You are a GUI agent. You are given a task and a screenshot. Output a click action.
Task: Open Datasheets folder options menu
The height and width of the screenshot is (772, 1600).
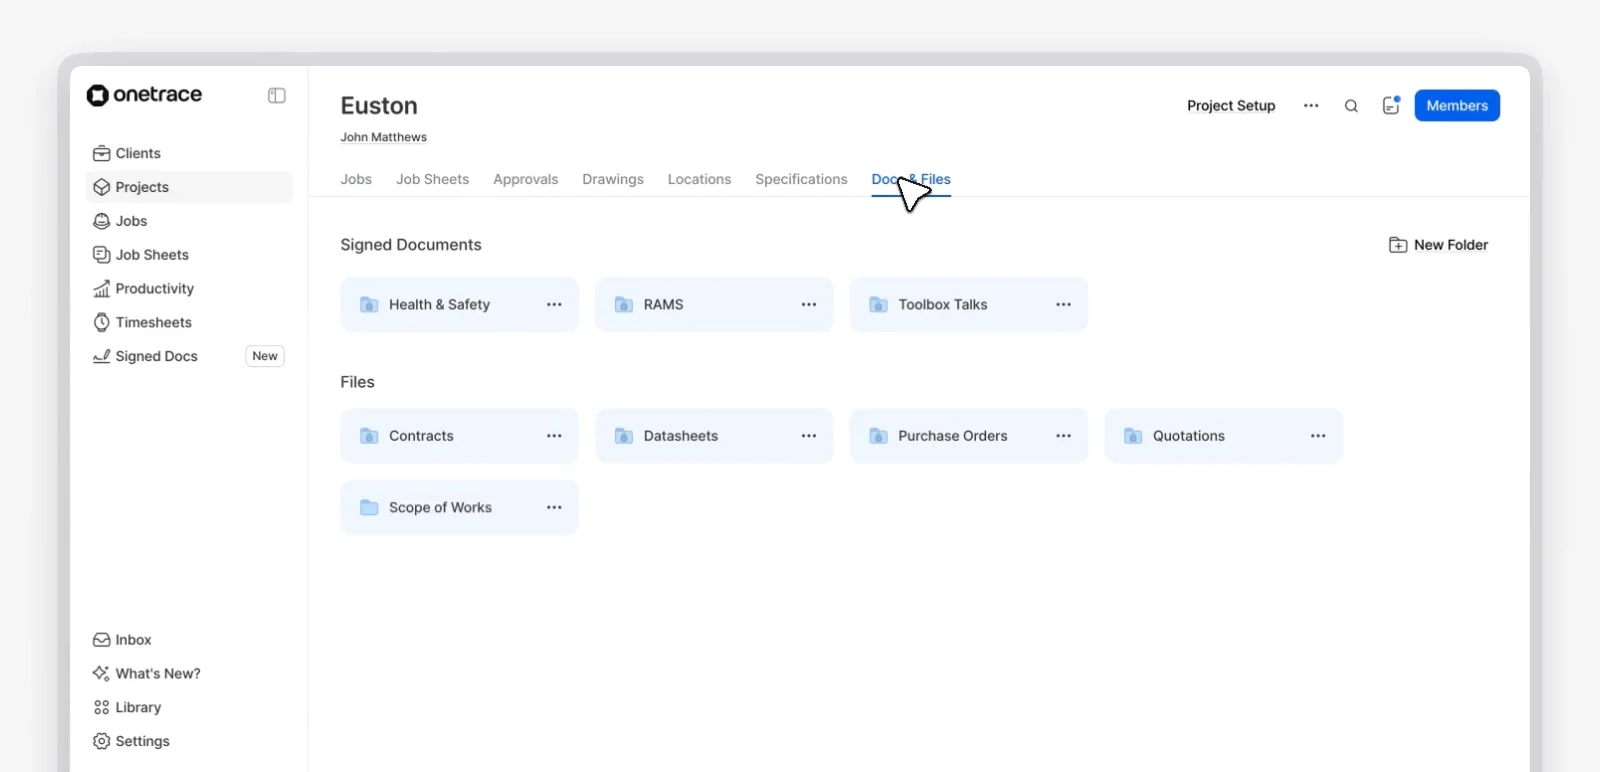click(809, 436)
